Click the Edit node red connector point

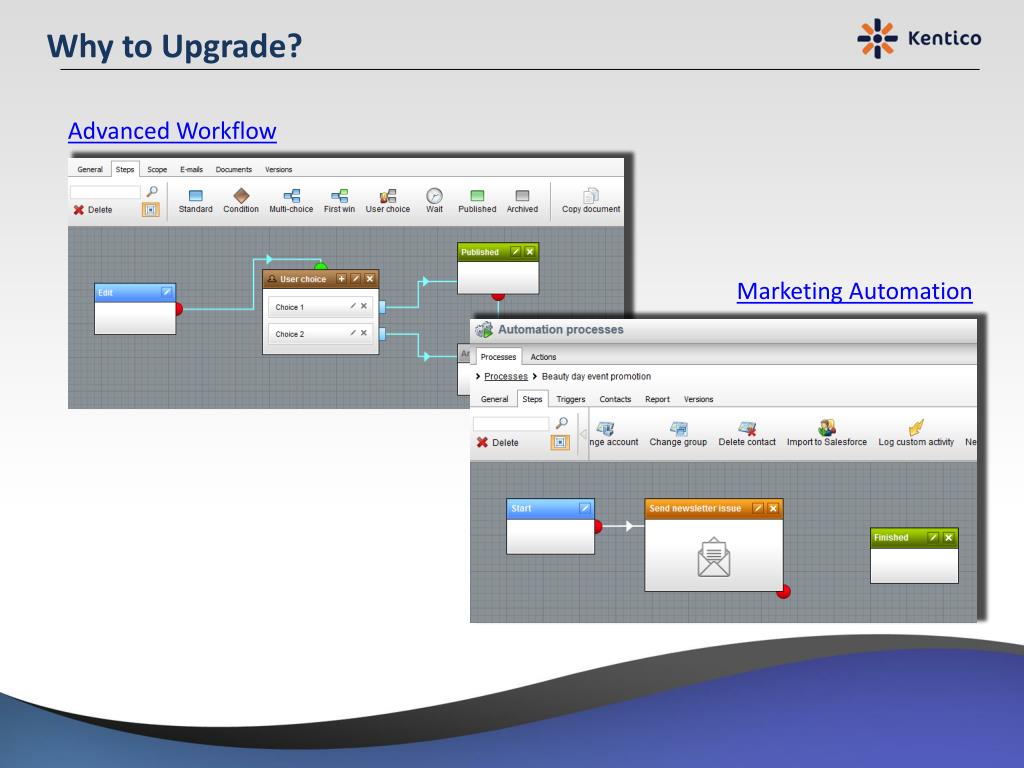pyautogui.click(x=178, y=309)
